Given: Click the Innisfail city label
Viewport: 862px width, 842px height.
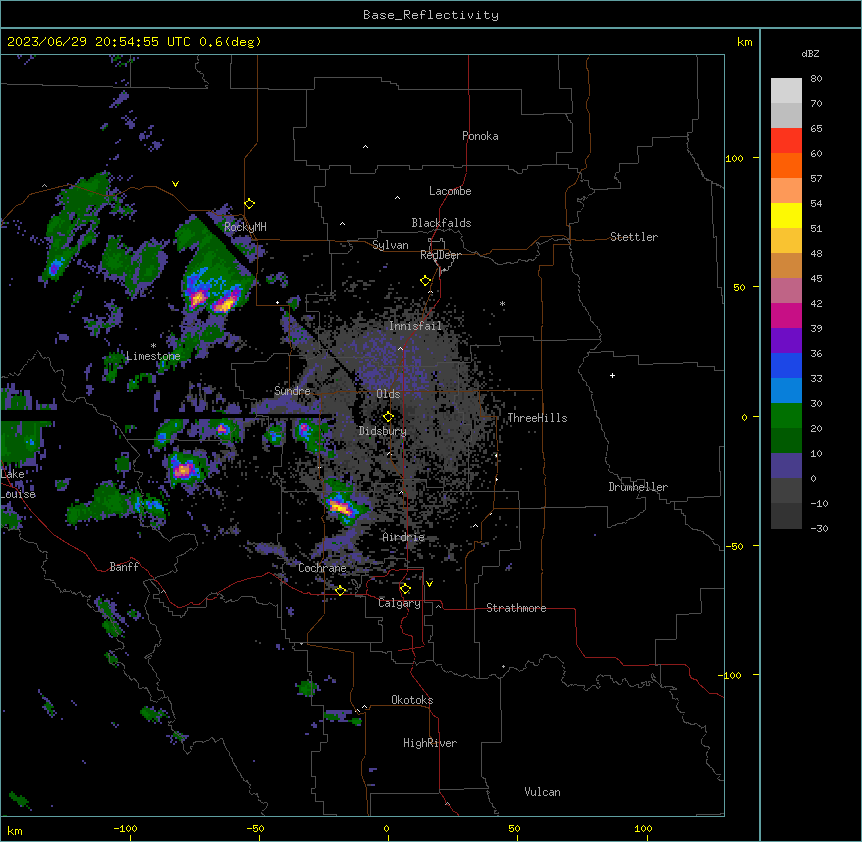Looking at the screenshot, I should [x=416, y=326].
